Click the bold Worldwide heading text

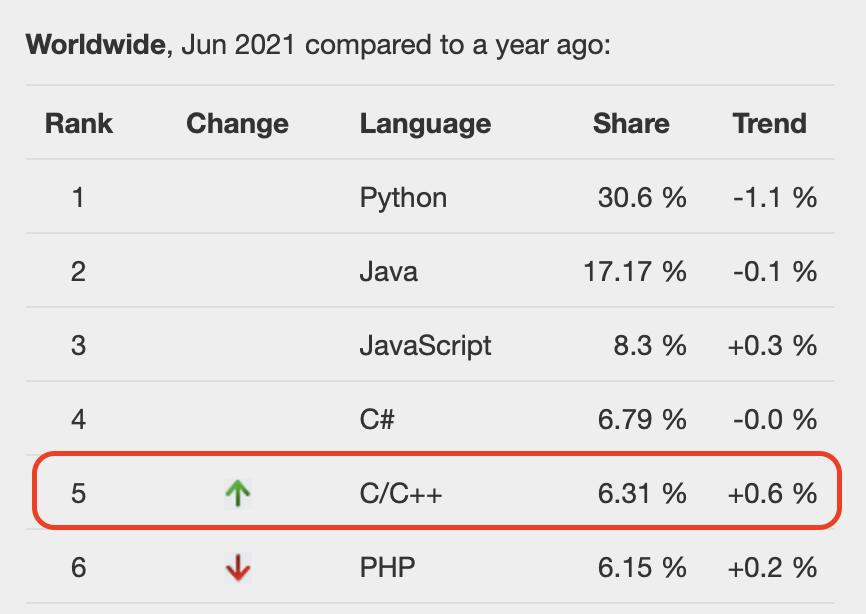point(96,44)
